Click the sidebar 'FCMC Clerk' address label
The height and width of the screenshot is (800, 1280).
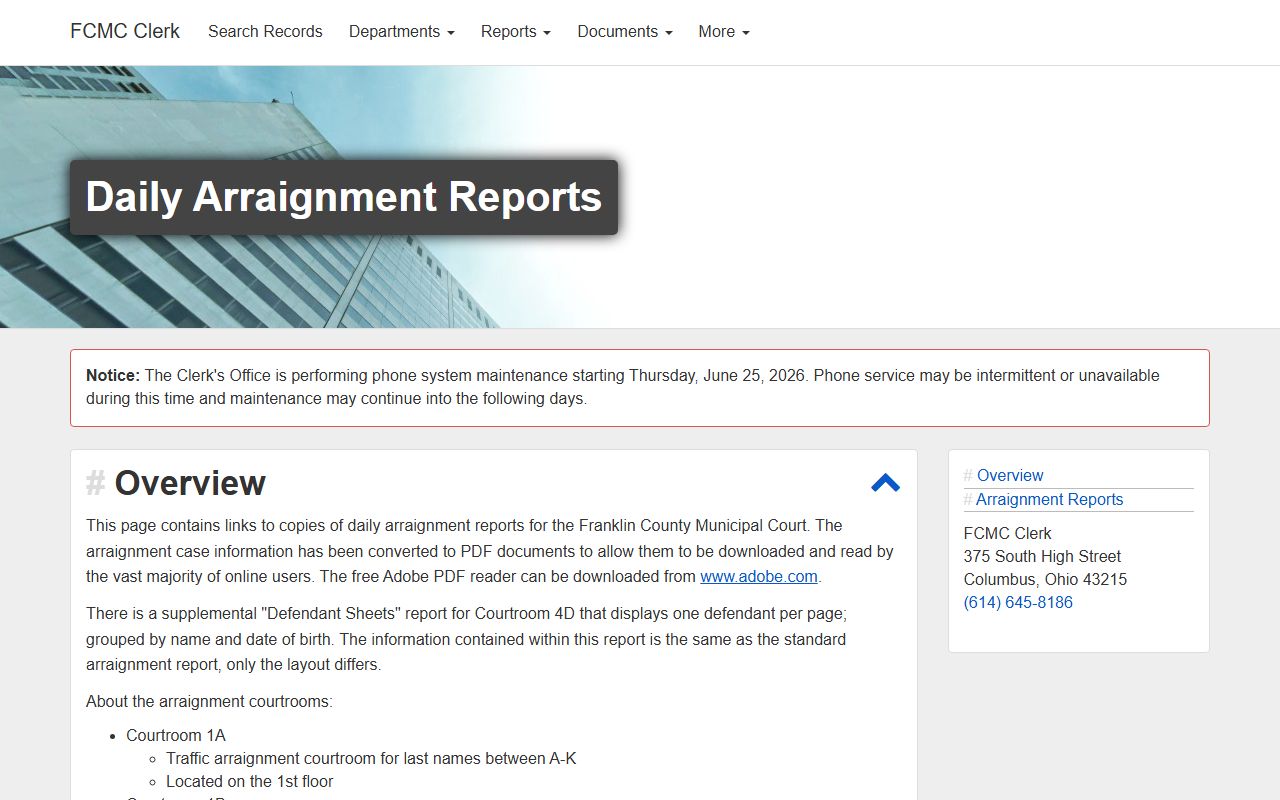tap(1008, 533)
